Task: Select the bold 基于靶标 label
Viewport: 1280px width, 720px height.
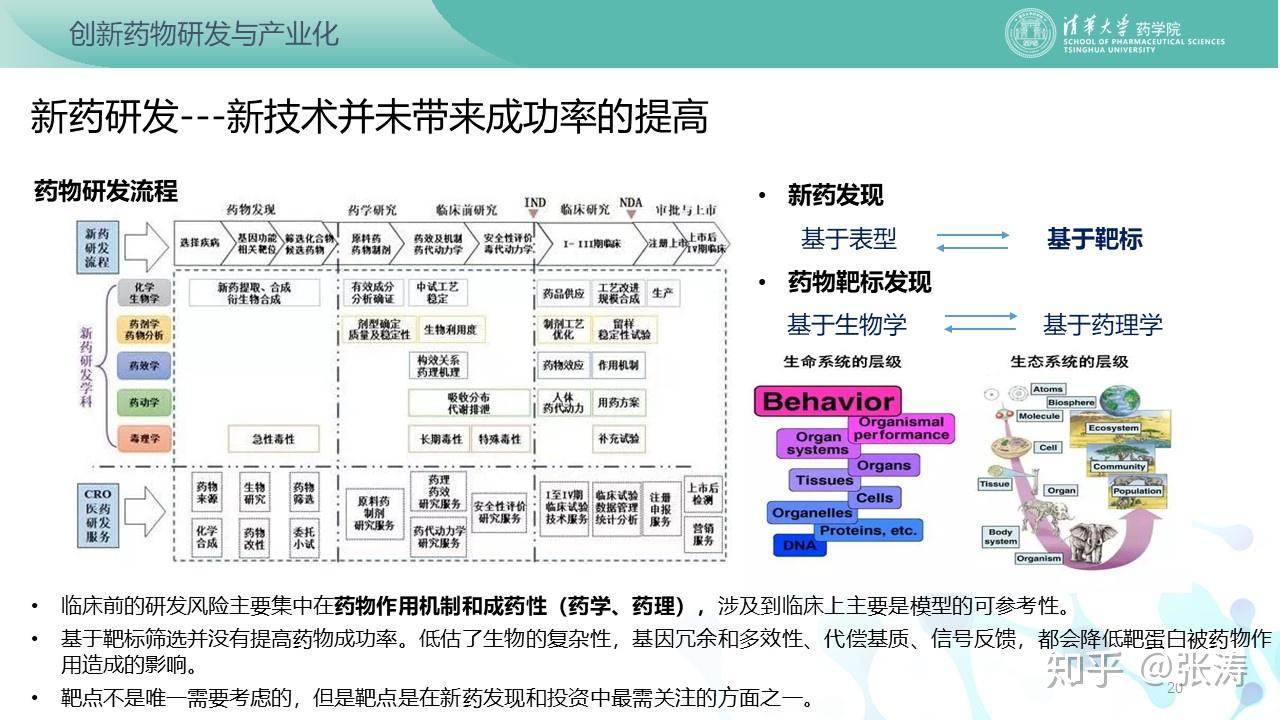Action: click(x=1094, y=239)
